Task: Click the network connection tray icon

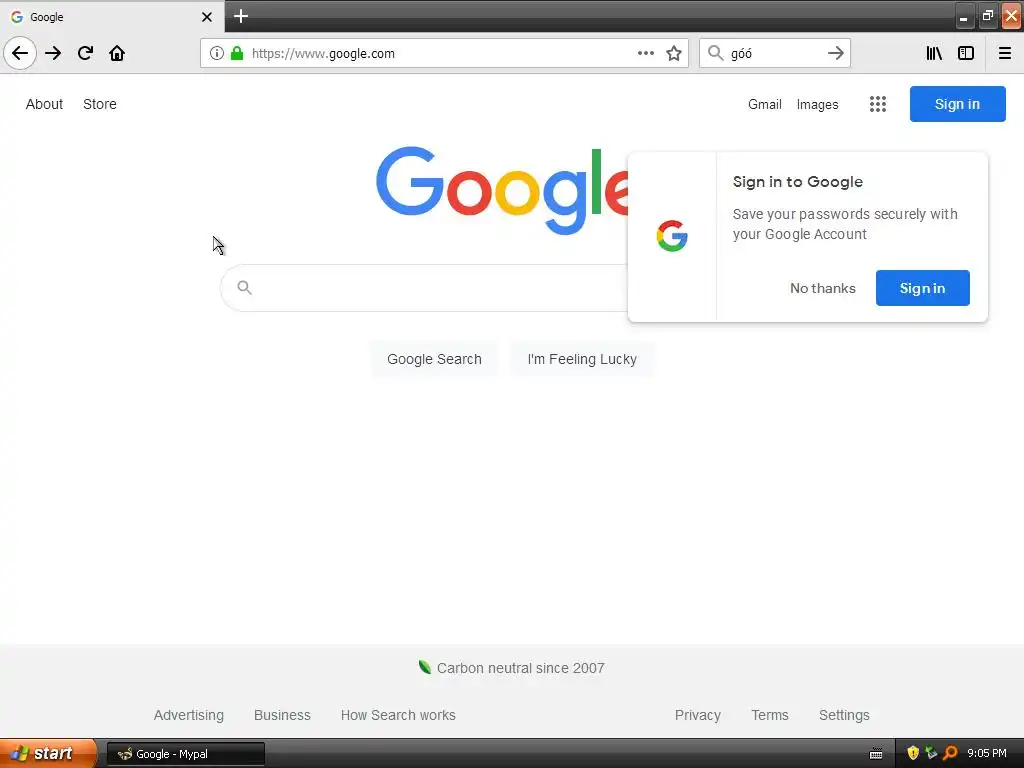Action: click(x=931, y=753)
